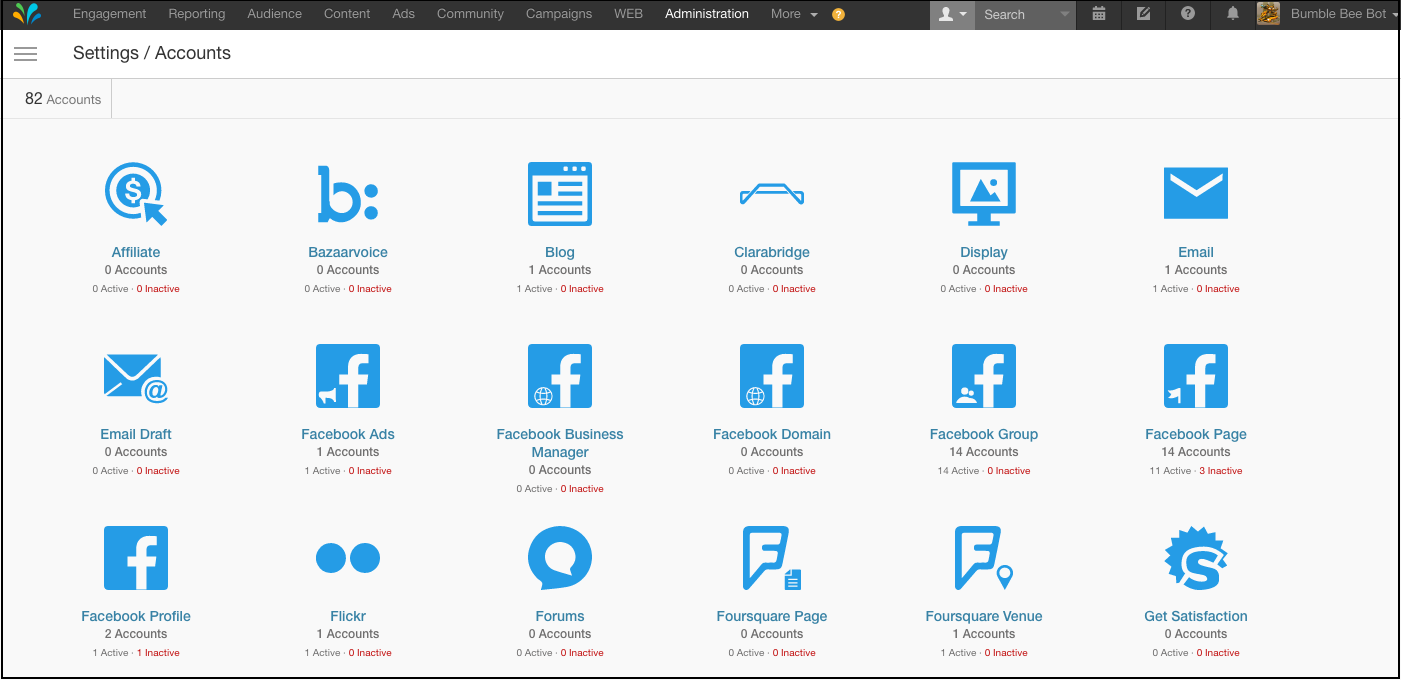The height and width of the screenshot is (680, 1401).
Task: Open the Email envelope icon
Action: [x=1196, y=193]
